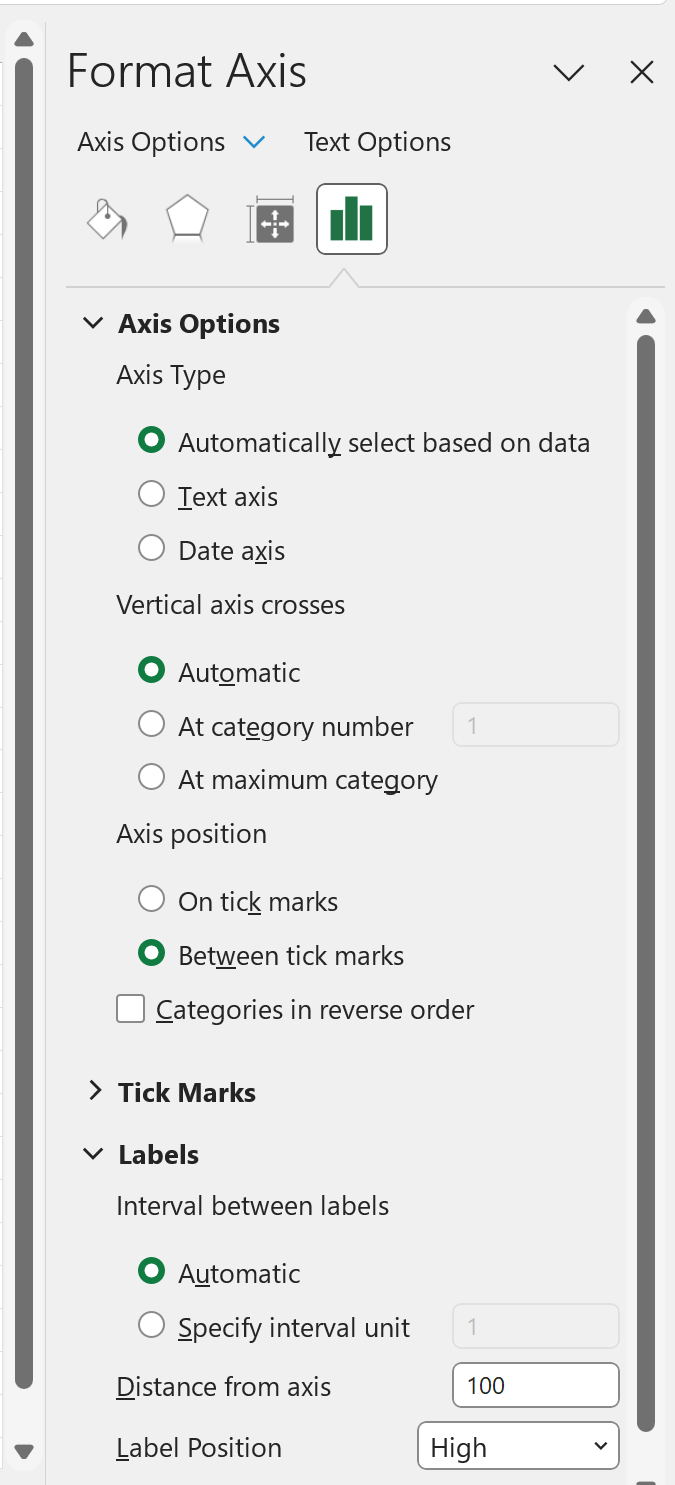The width and height of the screenshot is (675, 1485).
Task: Open Size & Properties settings
Action: (269, 218)
